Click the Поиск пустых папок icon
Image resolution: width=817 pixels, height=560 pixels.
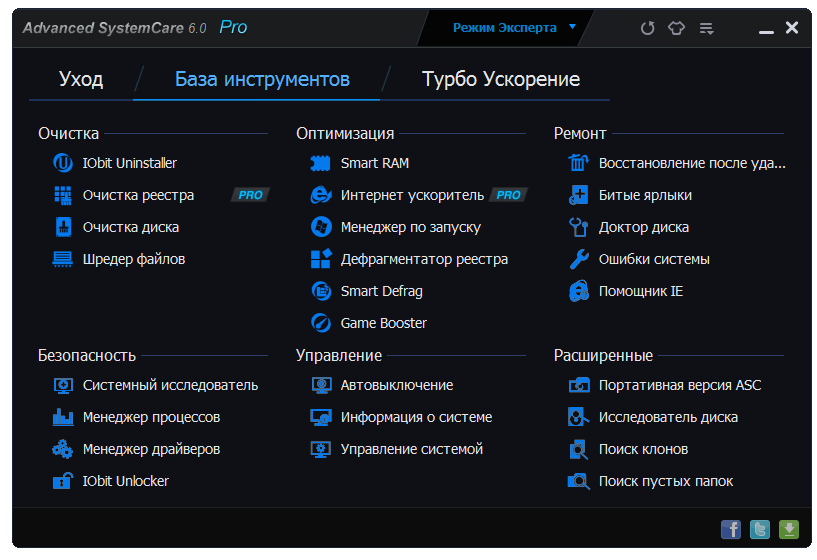579,481
